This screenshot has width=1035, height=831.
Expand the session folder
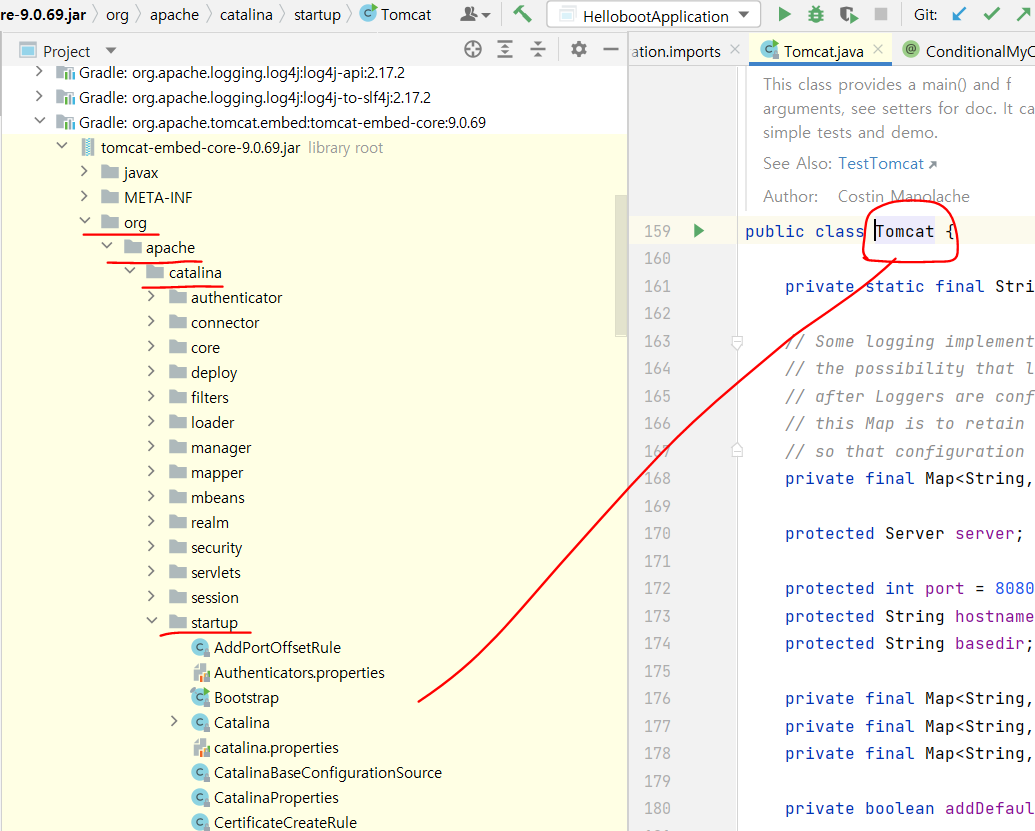tap(151, 597)
